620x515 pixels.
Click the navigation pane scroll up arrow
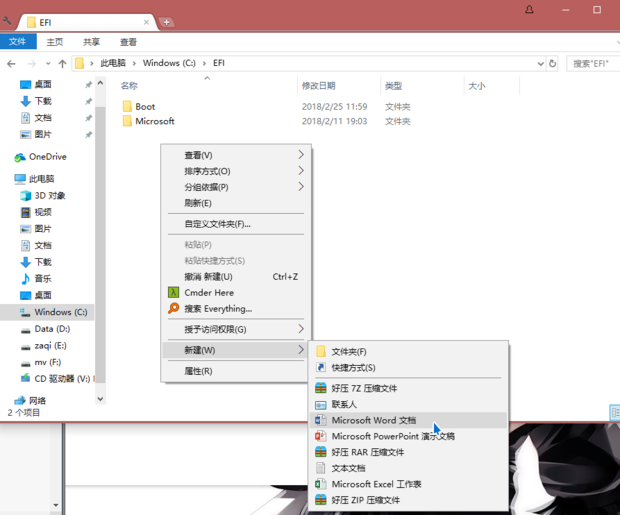100,83
